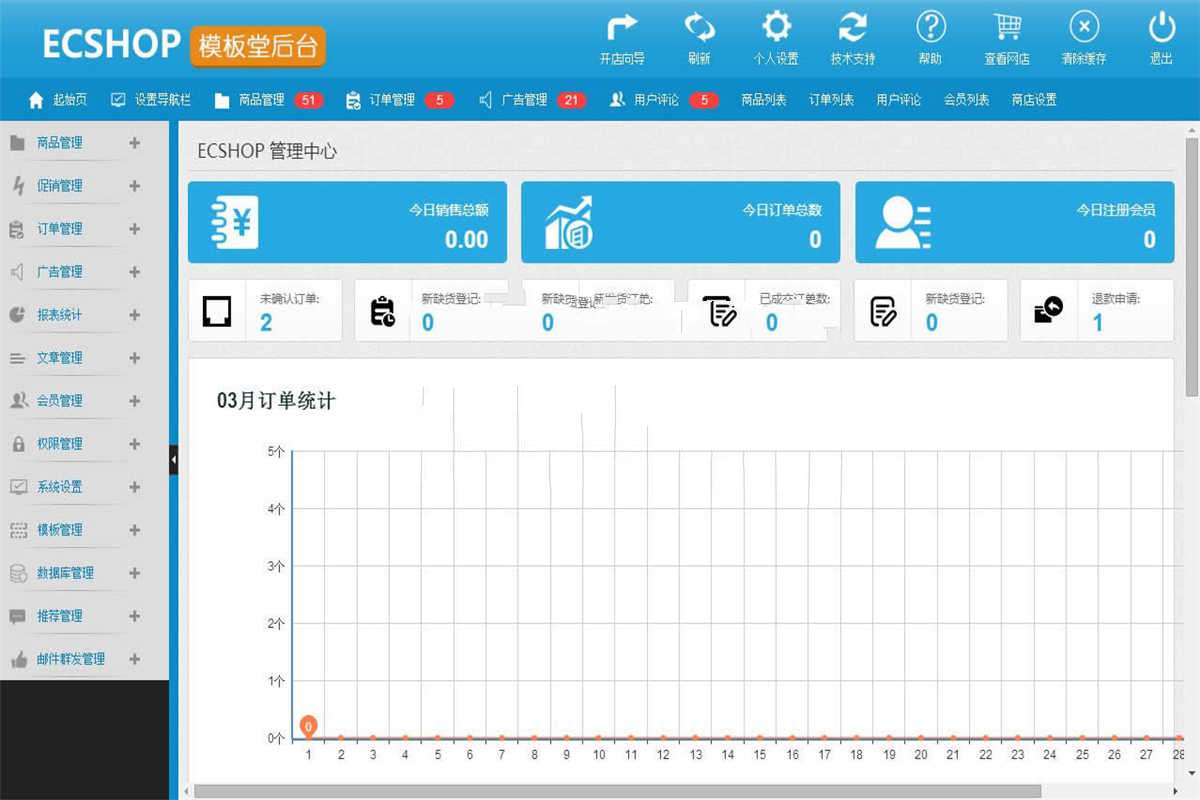This screenshot has width=1200, height=800.
Task: Click the 未确认订单 square icon
Action: point(217,311)
